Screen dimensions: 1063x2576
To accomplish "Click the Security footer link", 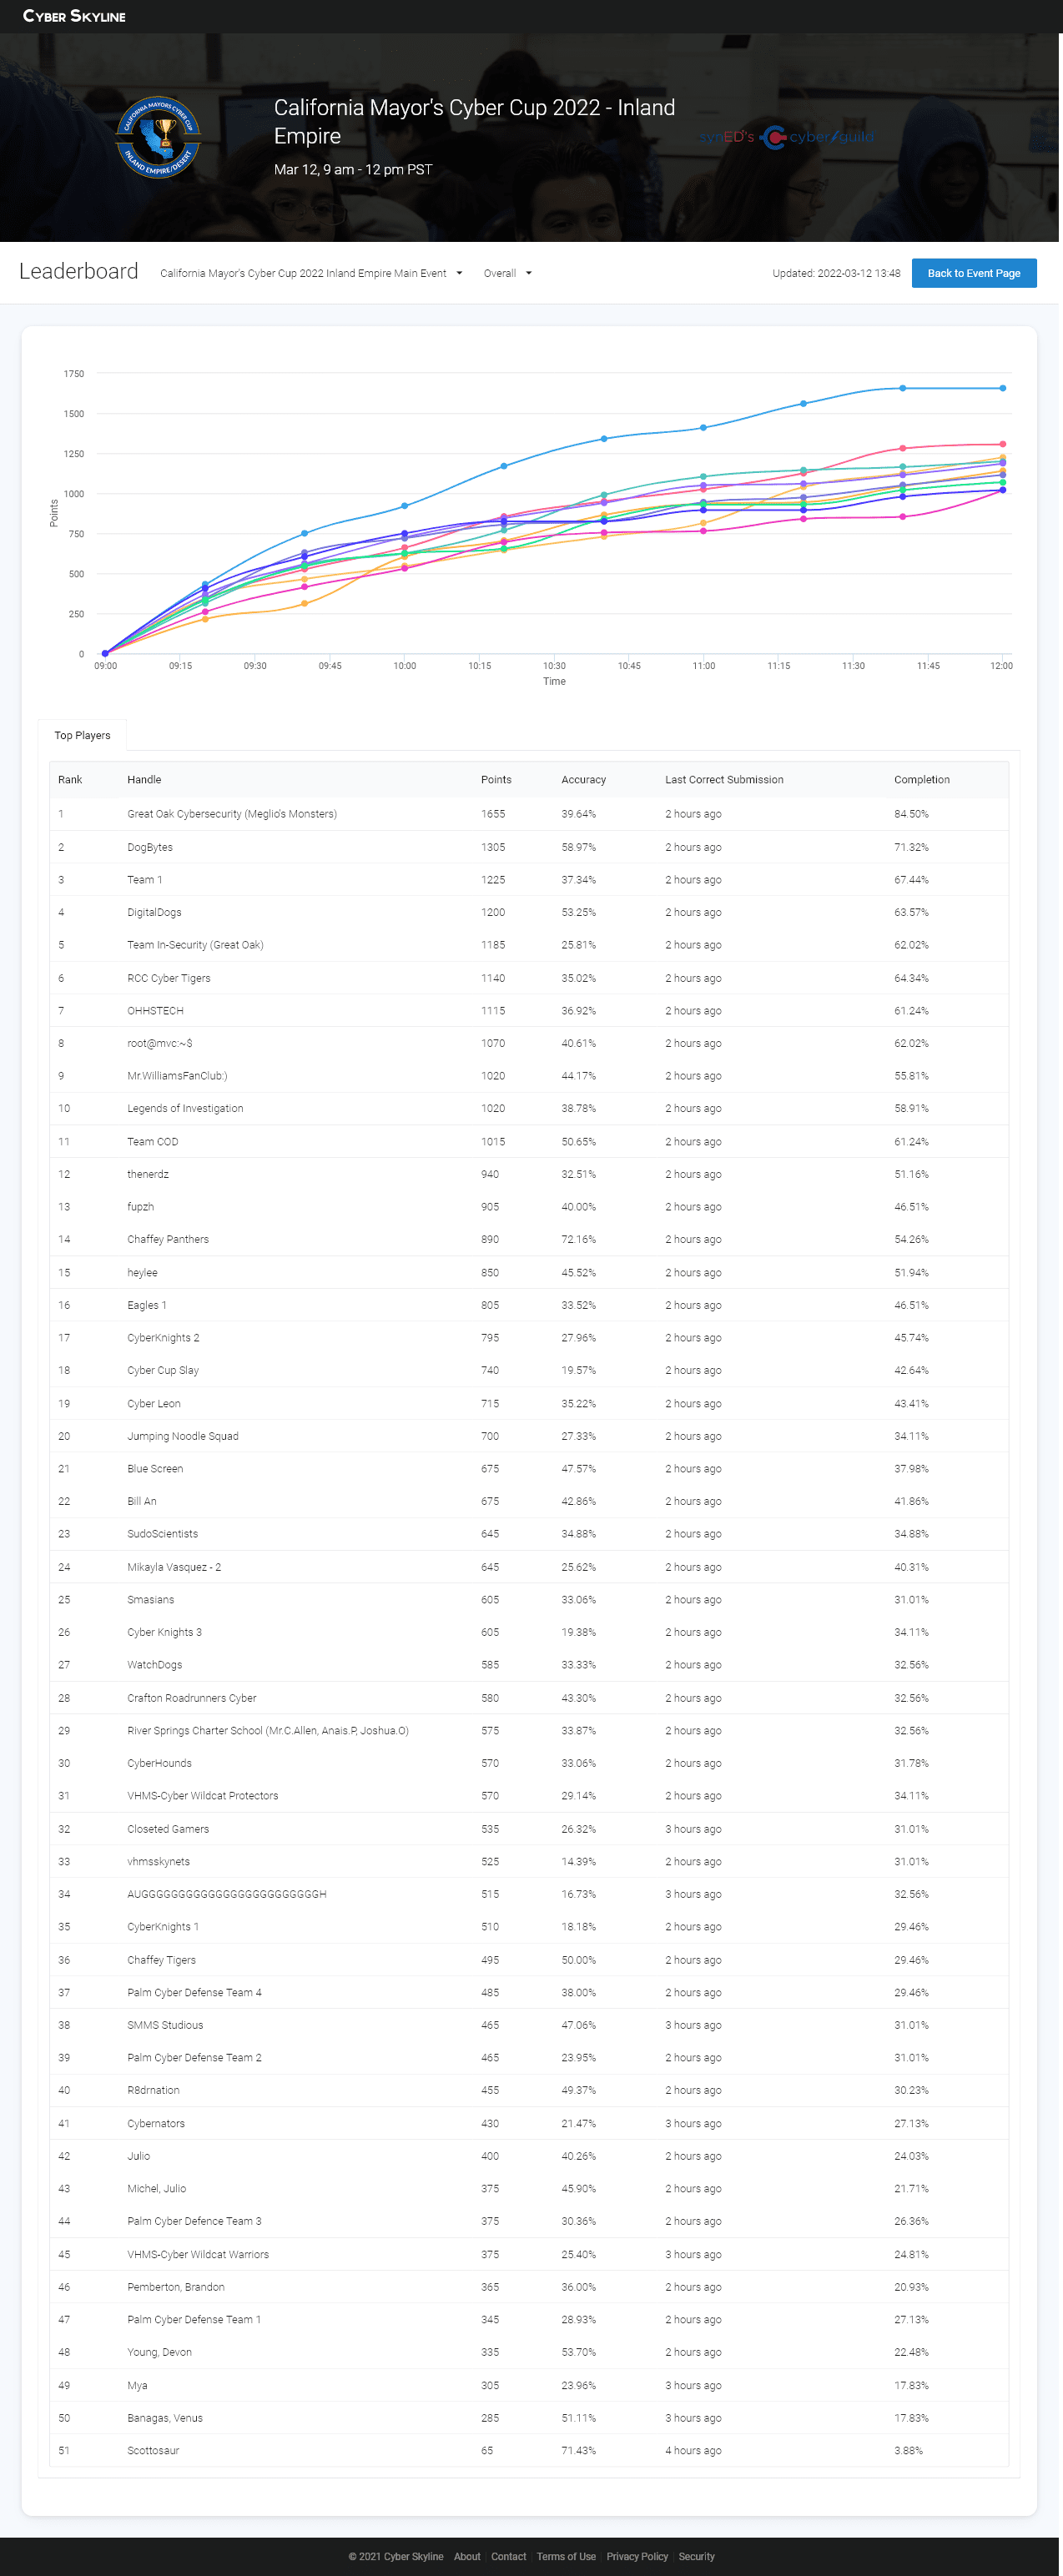I will [696, 2556].
